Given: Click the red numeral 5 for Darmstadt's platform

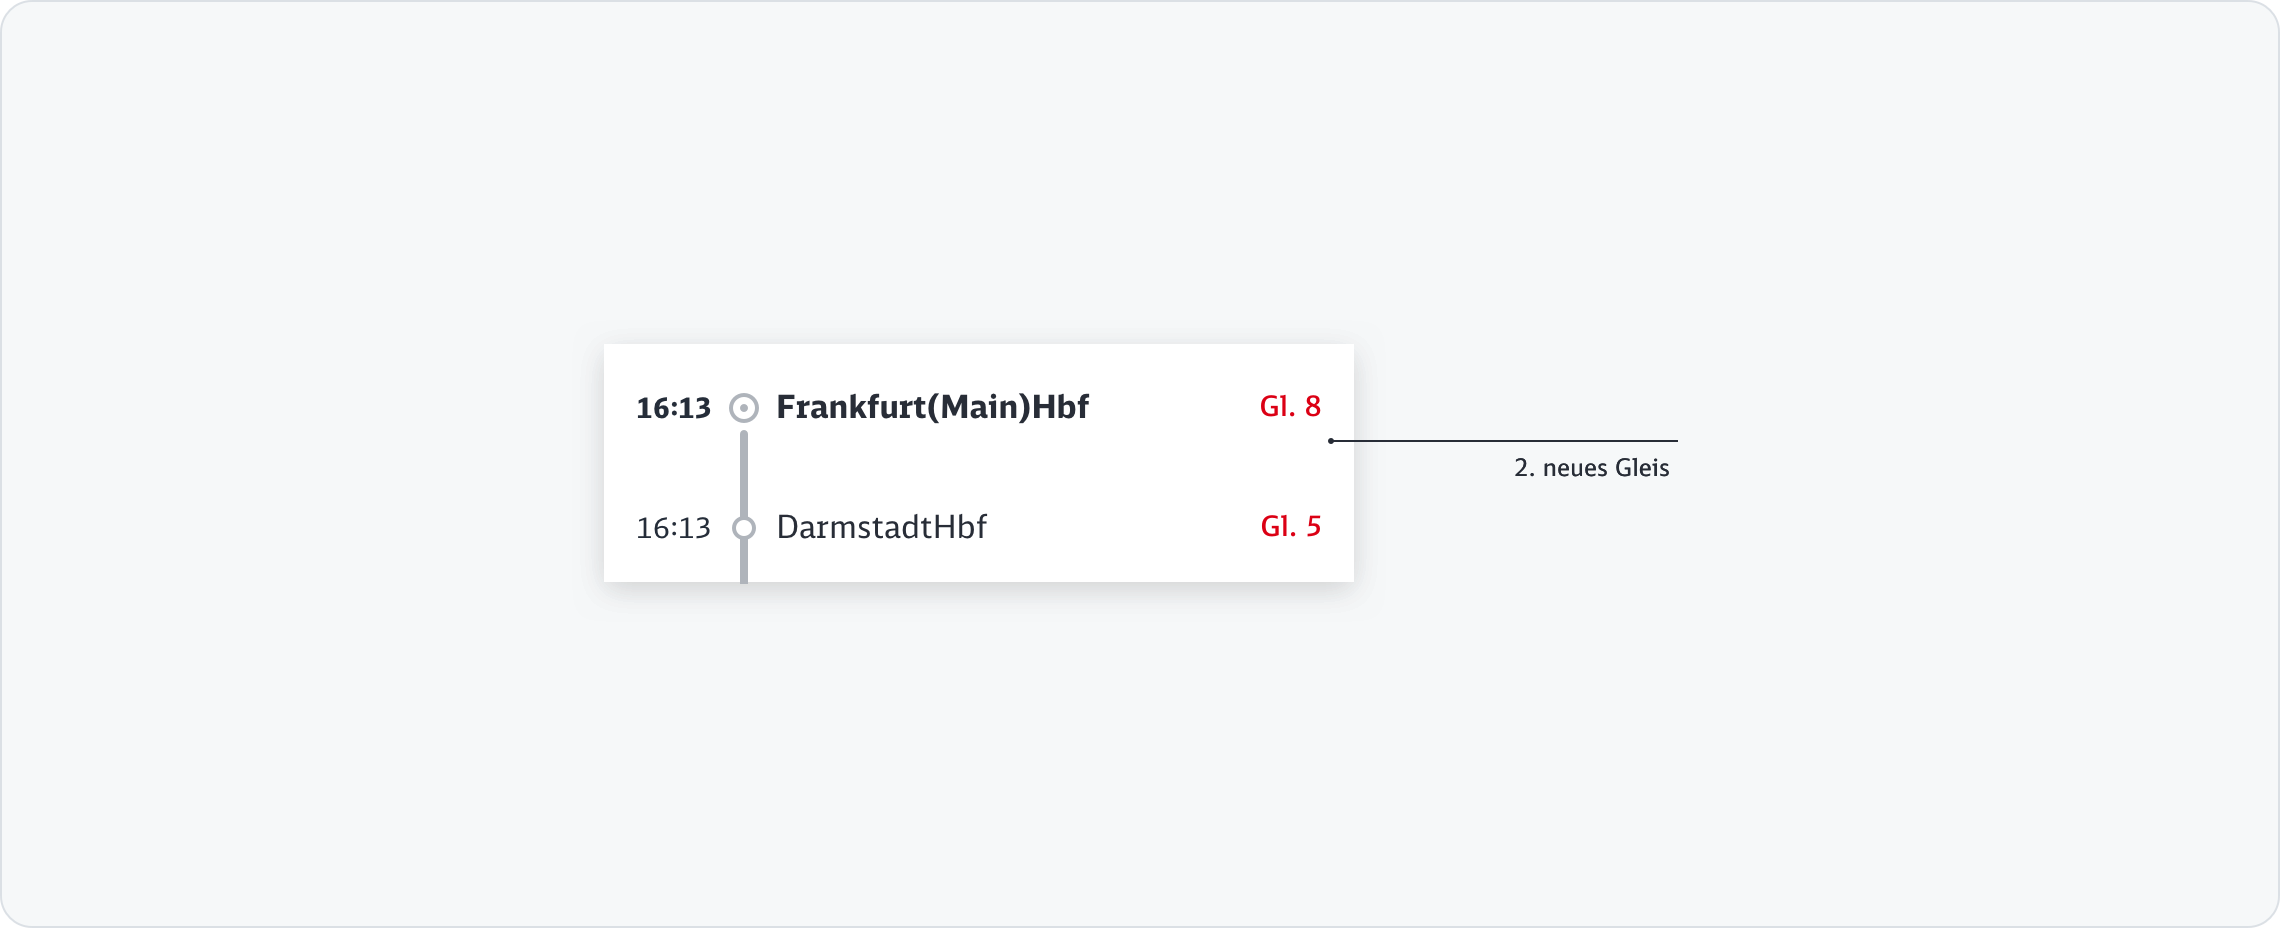Looking at the screenshot, I should tap(1313, 526).
